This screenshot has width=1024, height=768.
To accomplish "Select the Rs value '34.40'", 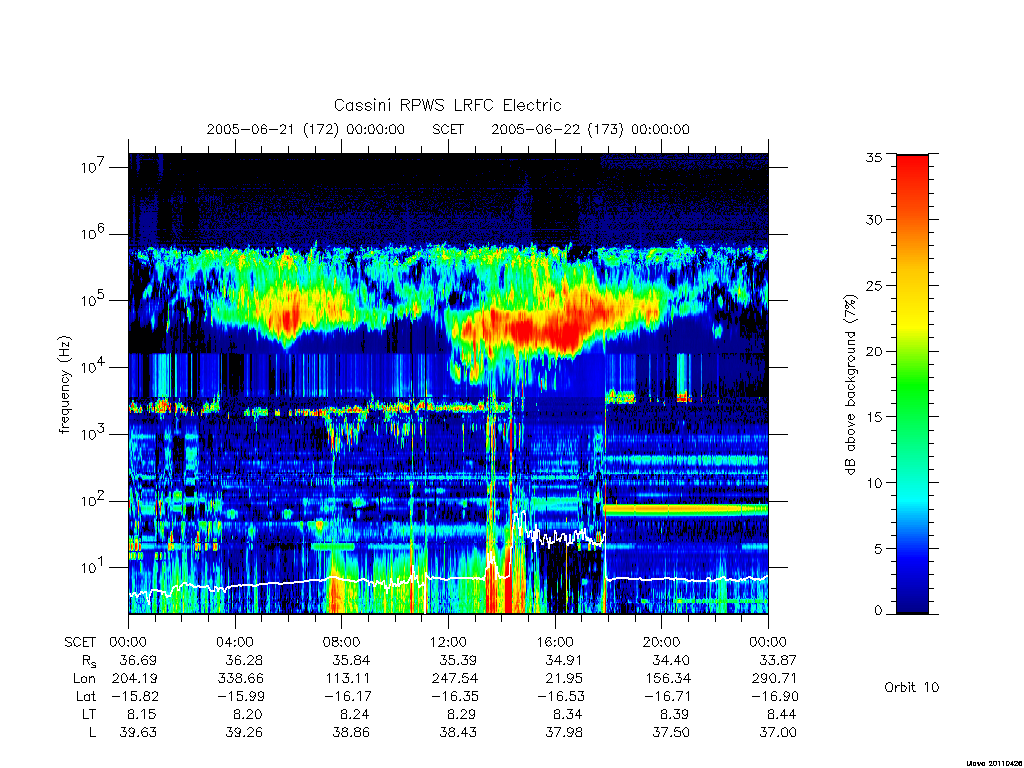I will [671, 660].
